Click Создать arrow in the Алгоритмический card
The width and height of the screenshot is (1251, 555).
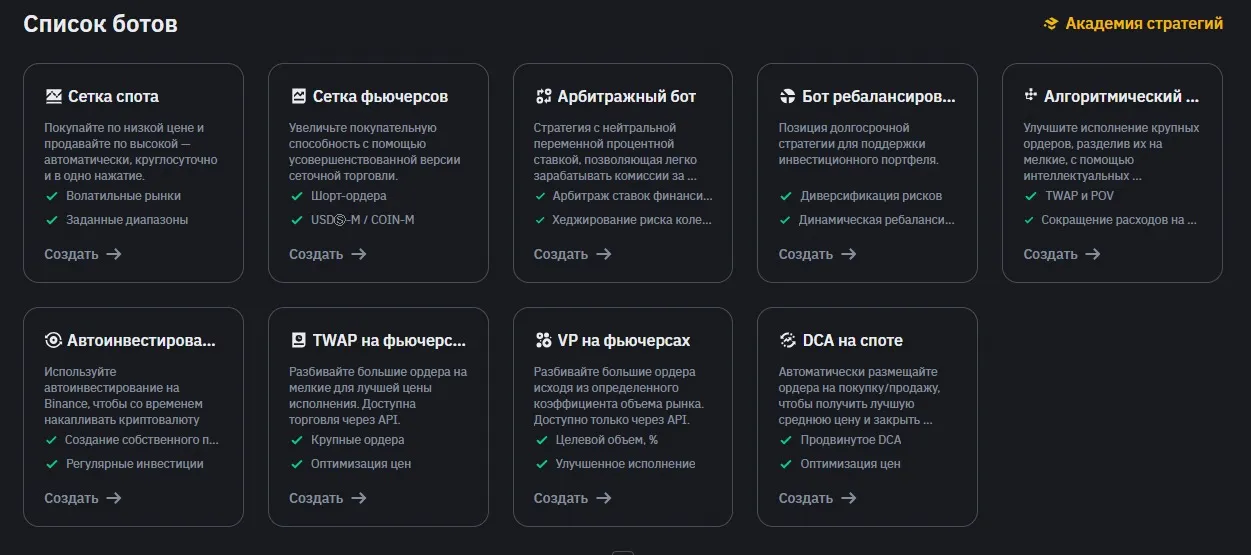click(1093, 254)
